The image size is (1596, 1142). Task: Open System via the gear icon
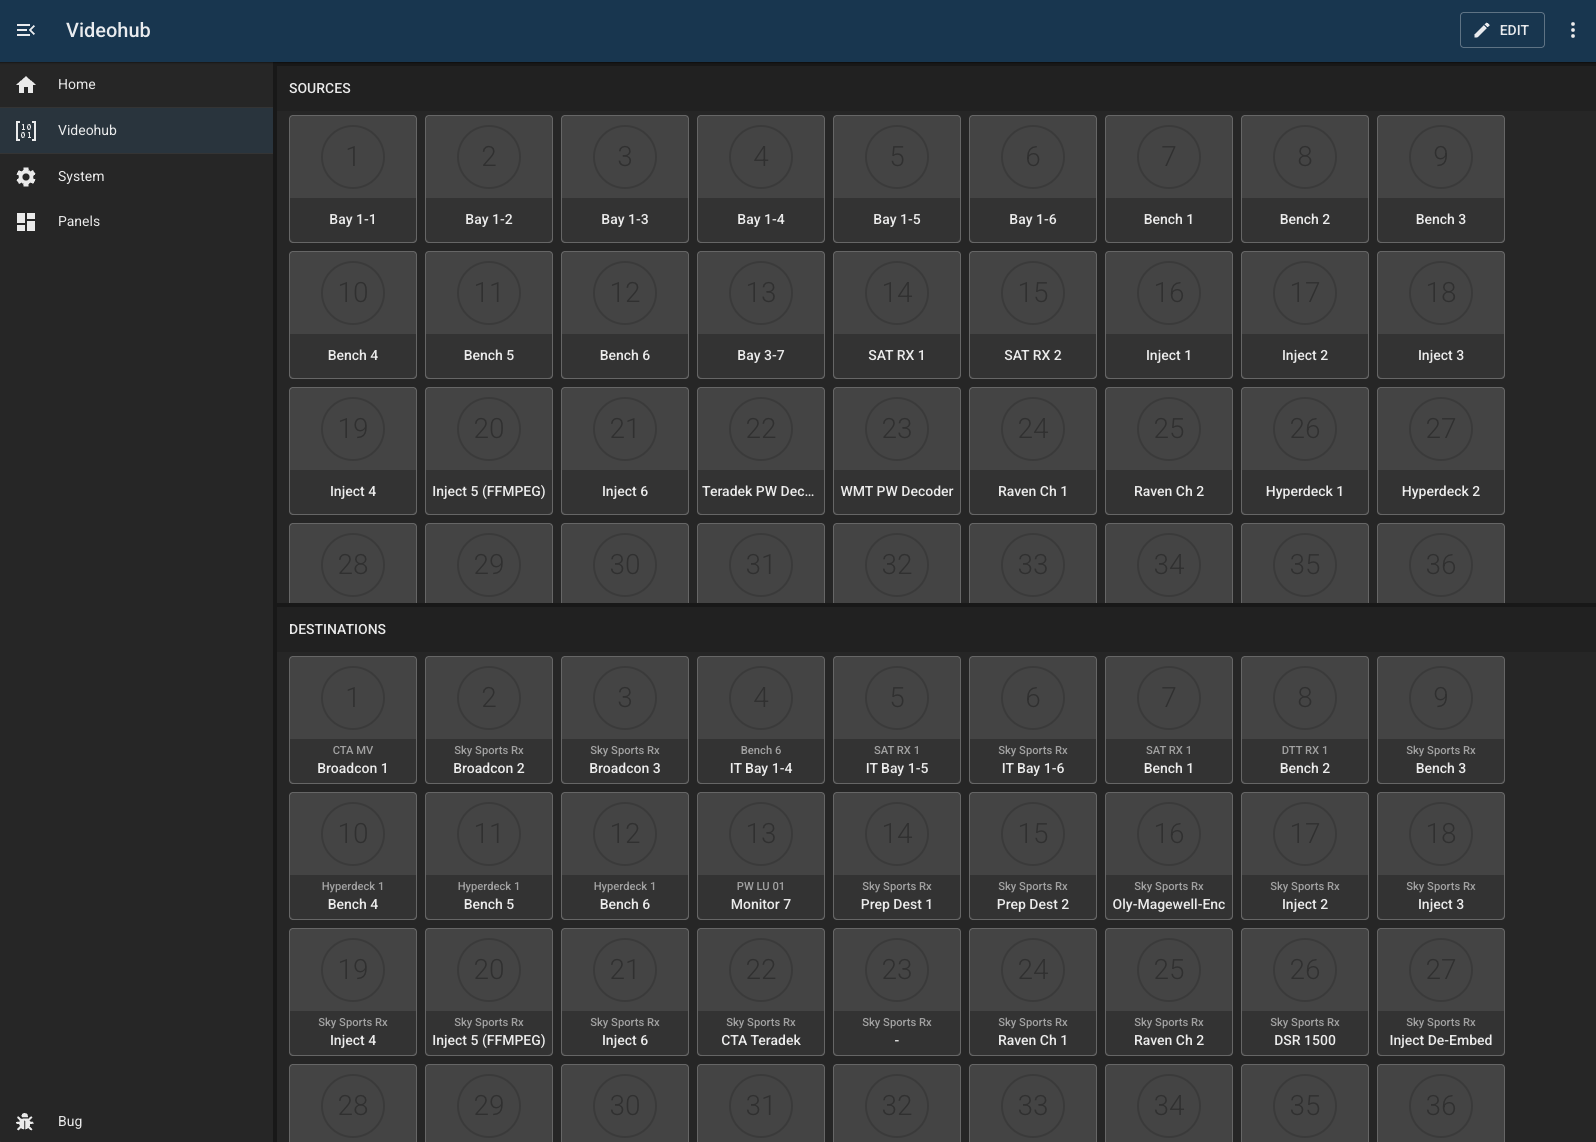click(26, 177)
